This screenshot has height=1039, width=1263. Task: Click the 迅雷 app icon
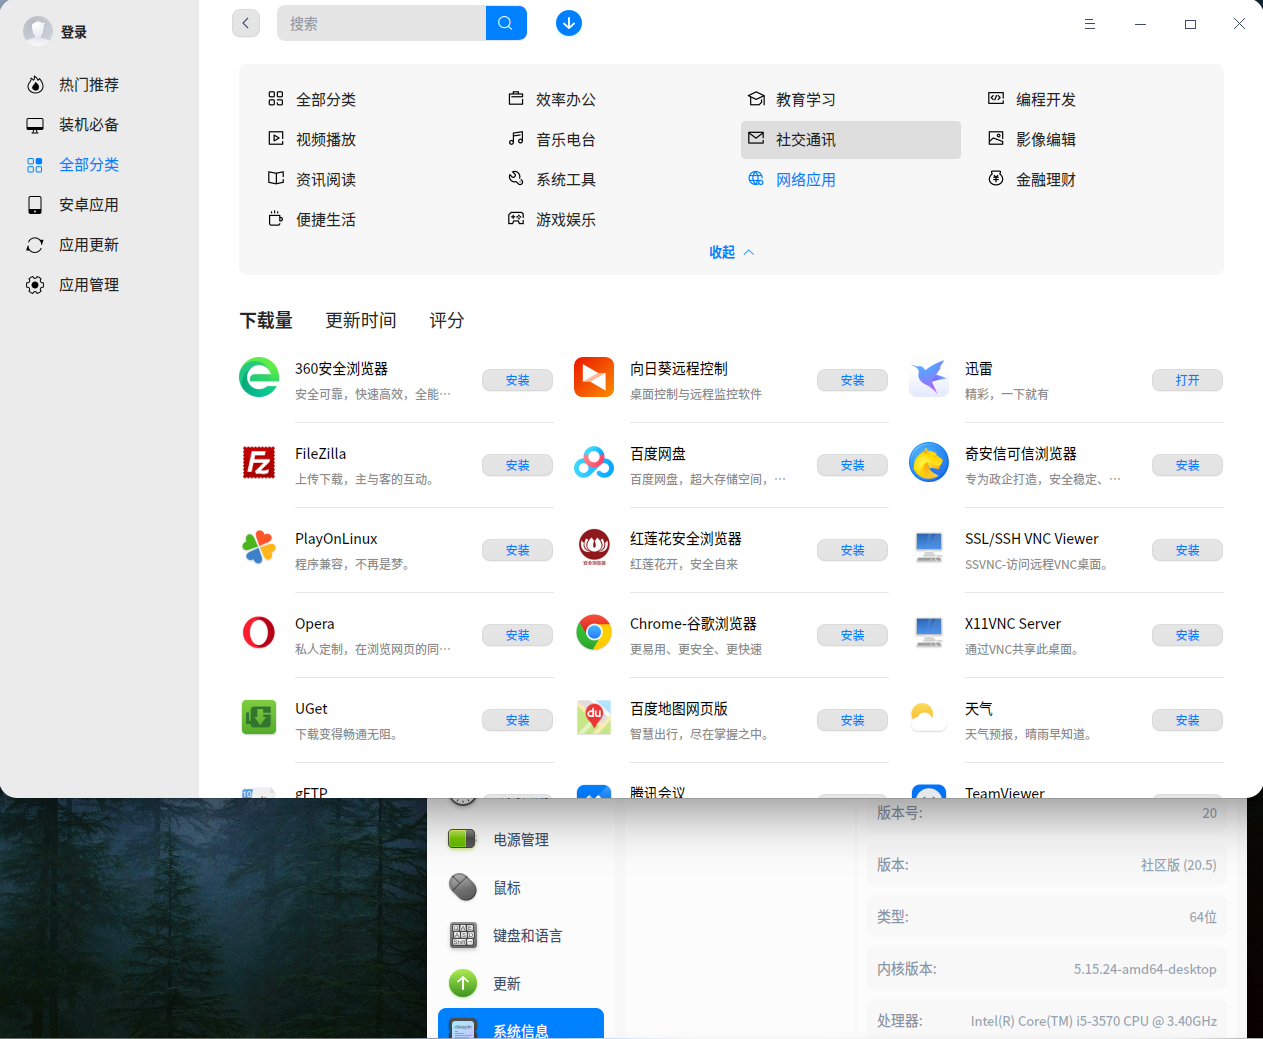(x=928, y=378)
